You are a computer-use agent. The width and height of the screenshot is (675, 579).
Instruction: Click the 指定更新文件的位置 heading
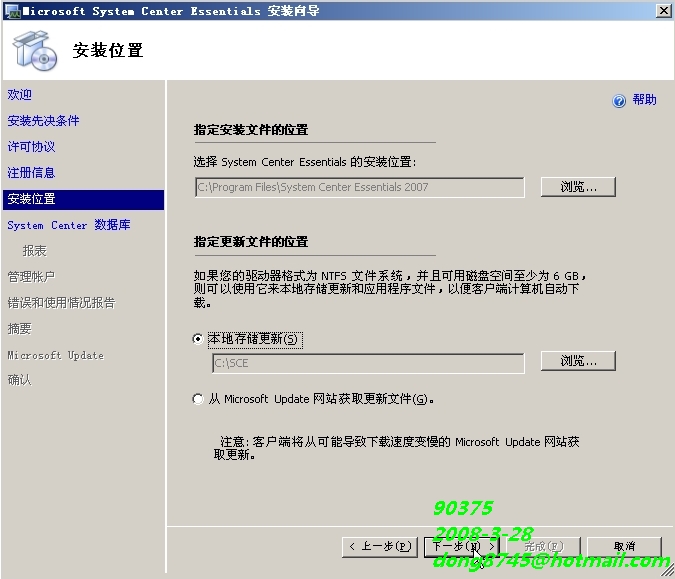point(251,242)
